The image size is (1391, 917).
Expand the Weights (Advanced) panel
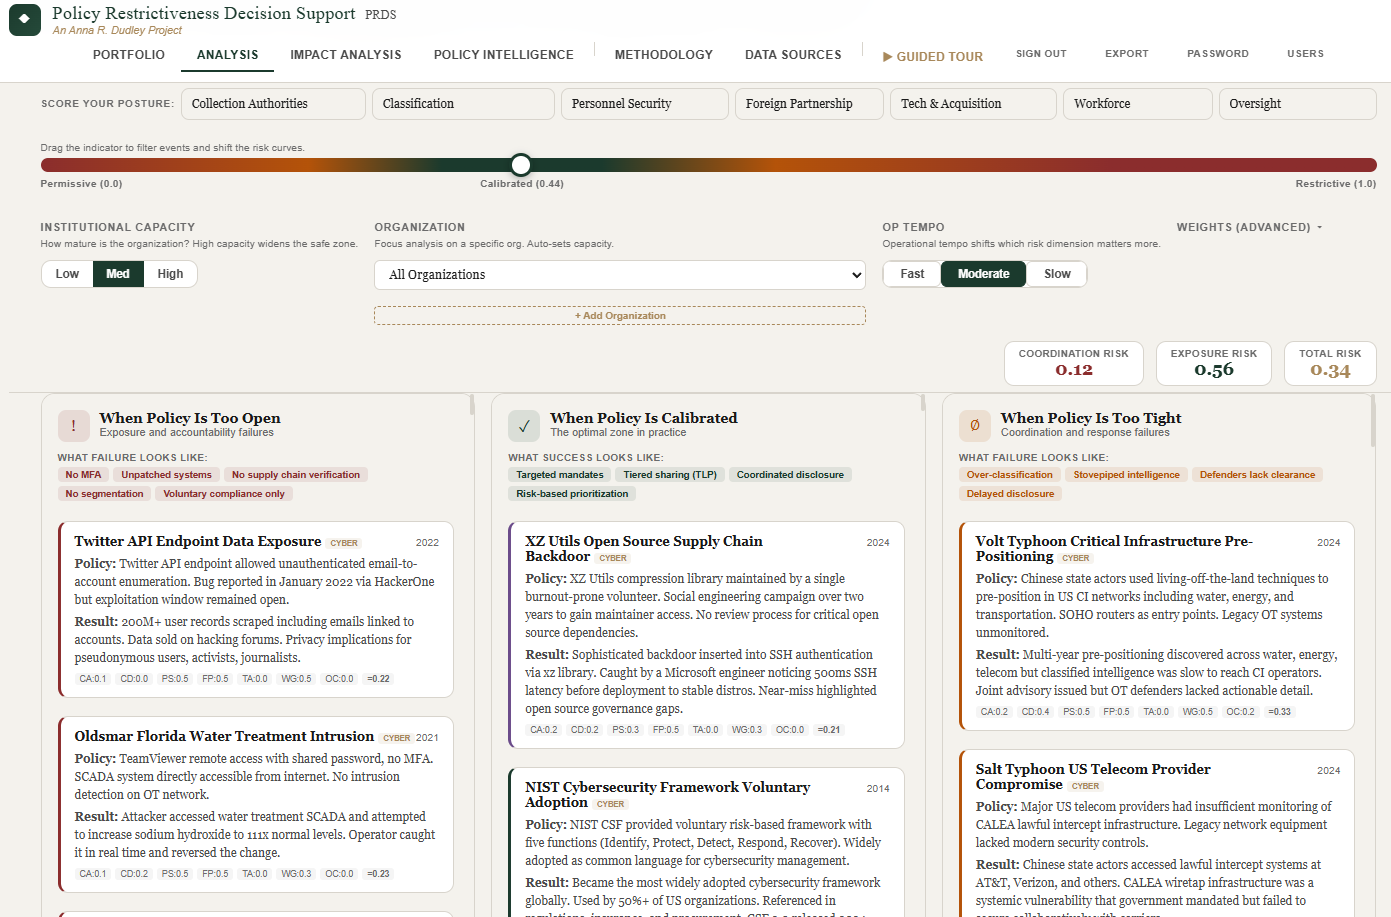pyautogui.click(x=1248, y=227)
